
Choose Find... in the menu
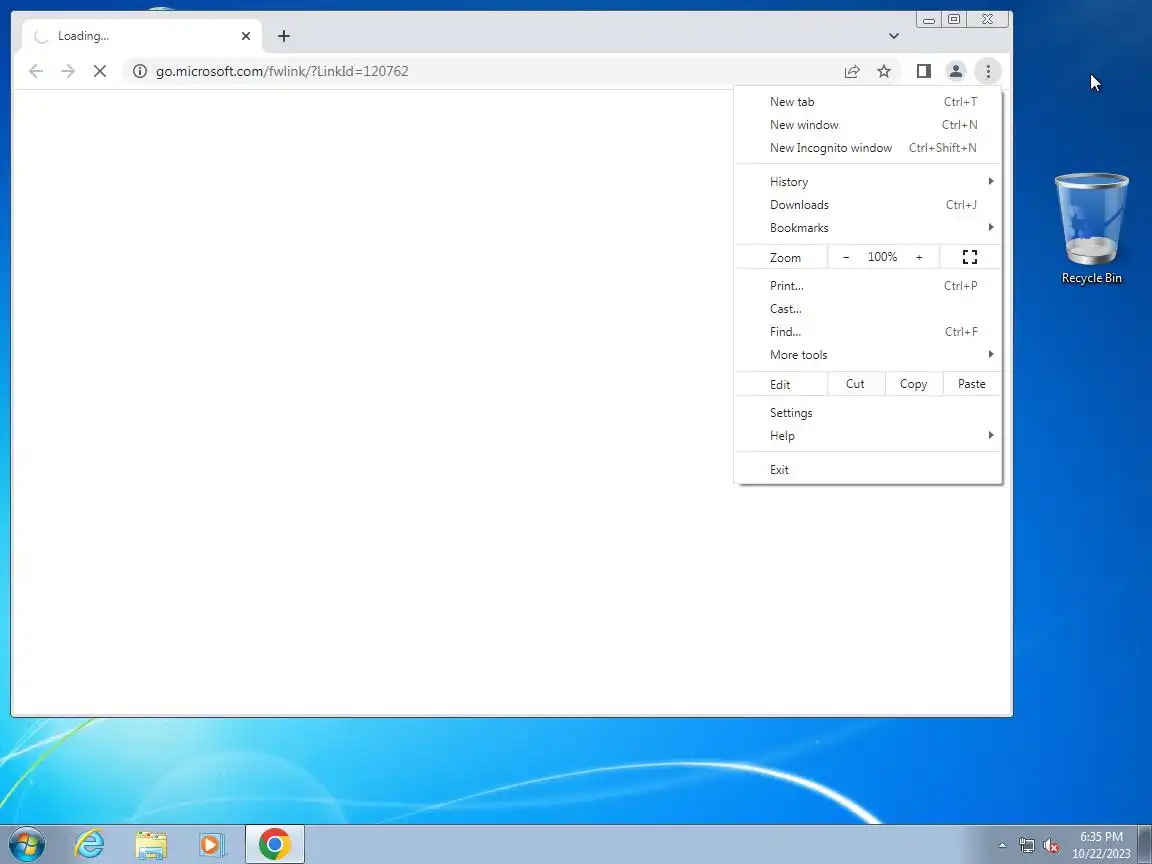[x=868, y=332]
